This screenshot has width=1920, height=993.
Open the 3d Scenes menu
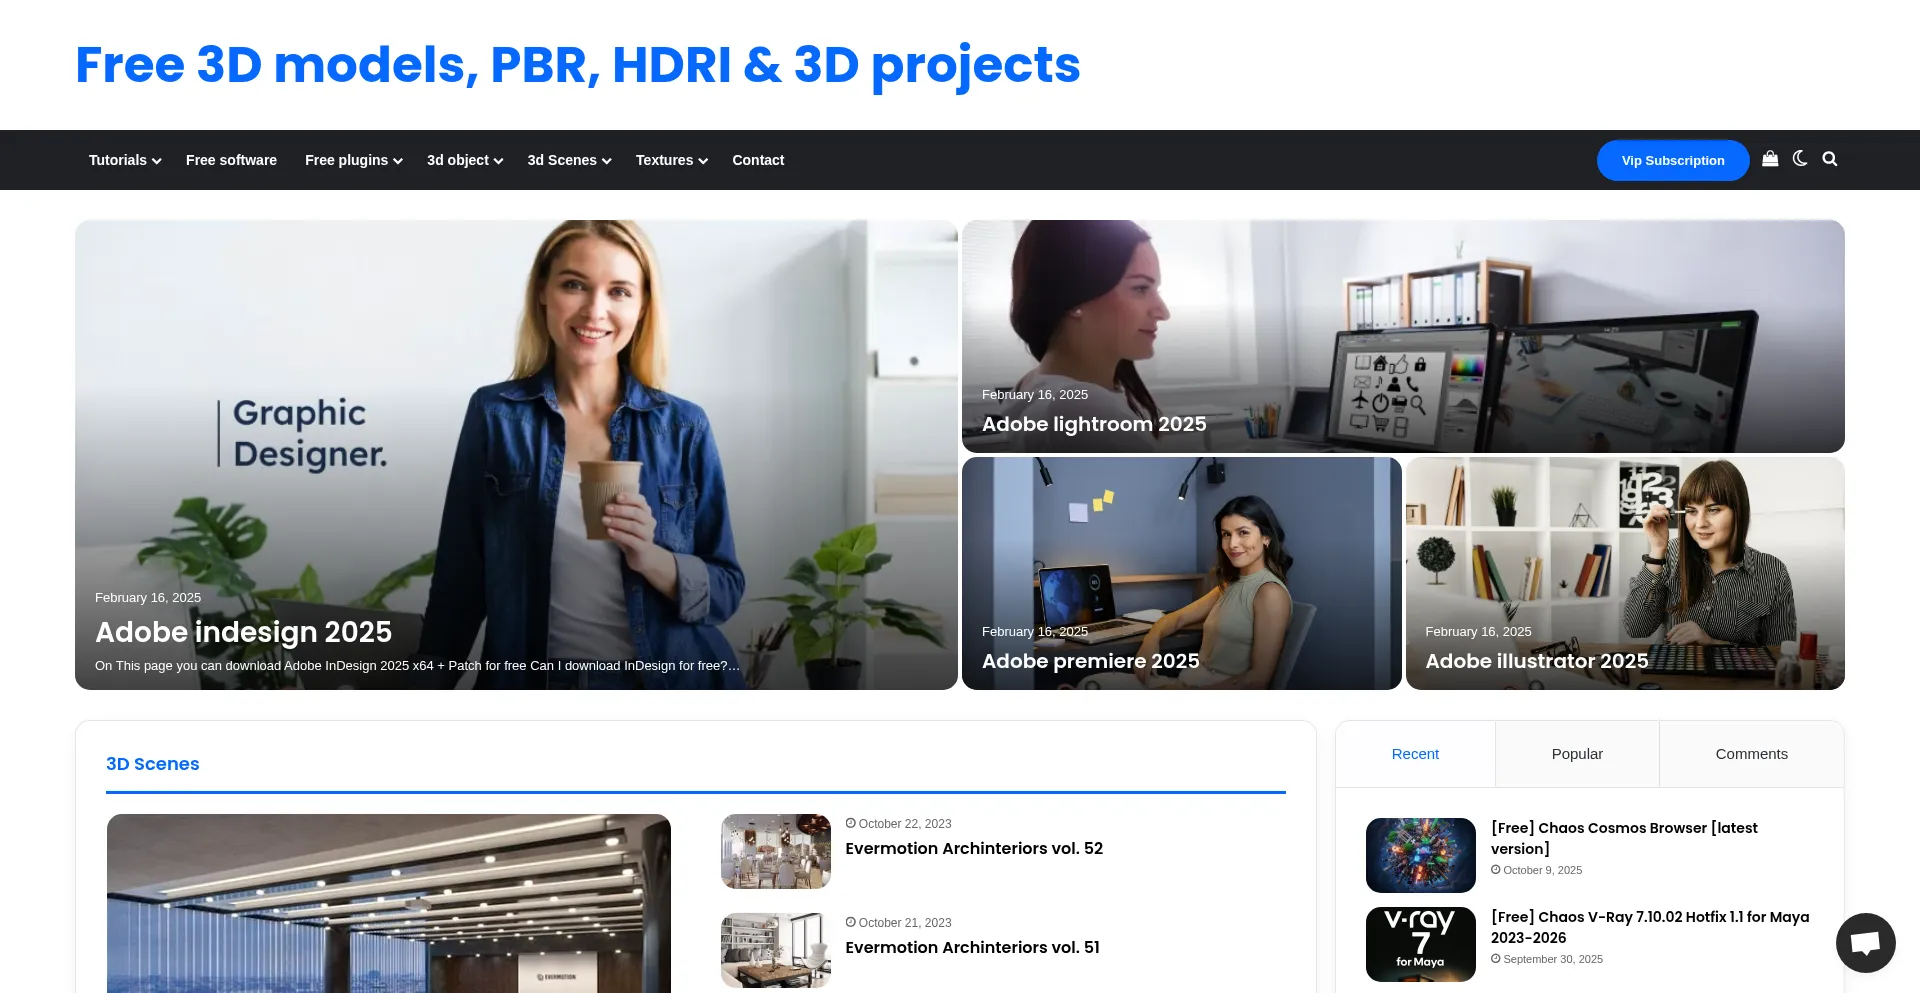(568, 160)
